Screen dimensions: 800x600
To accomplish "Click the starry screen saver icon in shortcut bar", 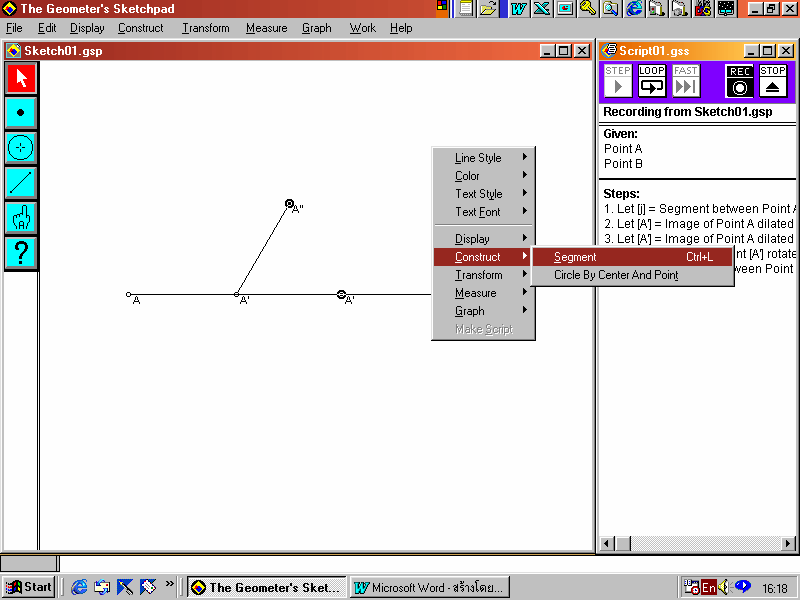I will tap(726, 9).
